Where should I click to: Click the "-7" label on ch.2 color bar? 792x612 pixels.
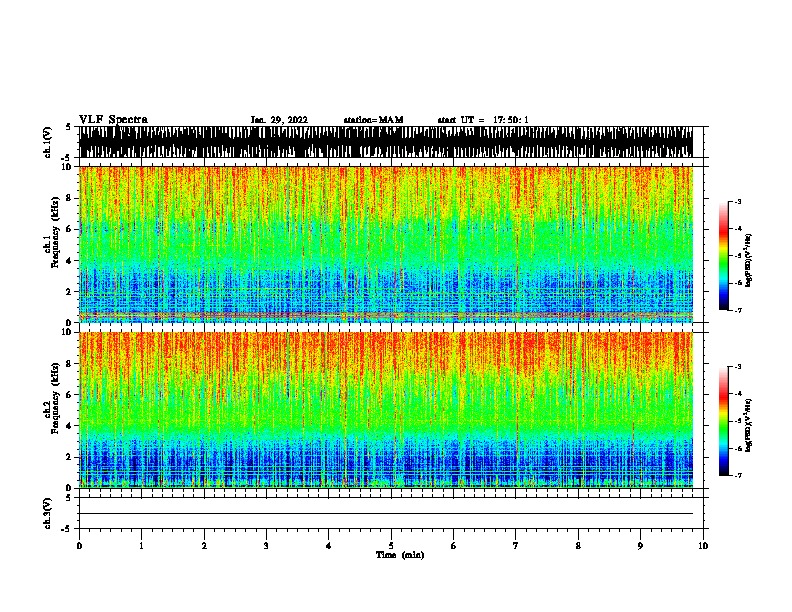pyautogui.click(x=737, y=475)
